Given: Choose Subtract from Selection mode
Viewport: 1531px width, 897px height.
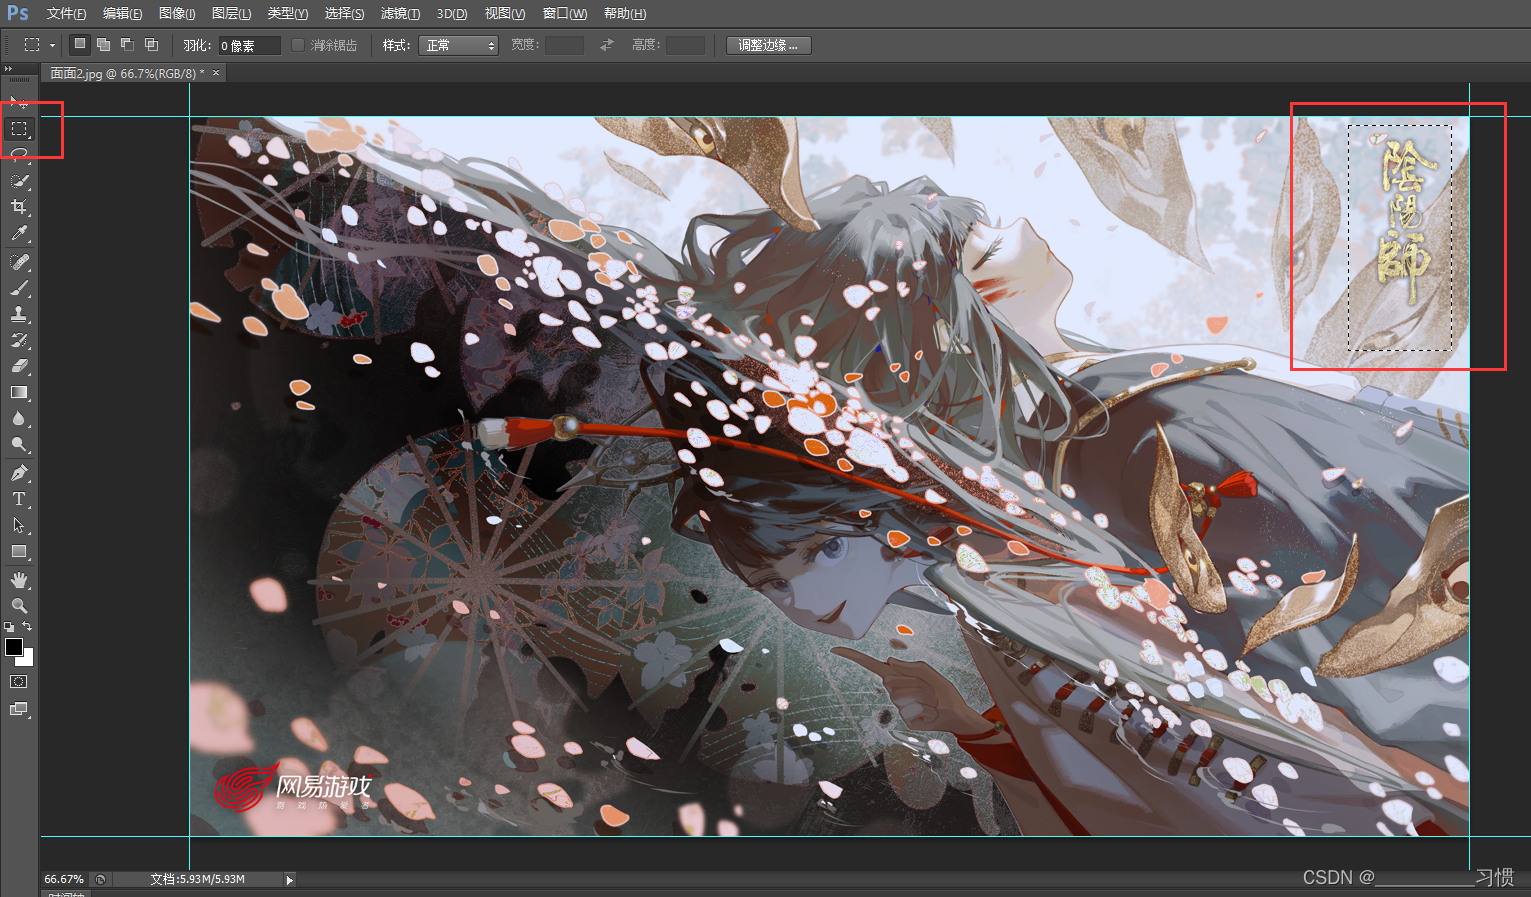Looking at the screenshot, I should tap(127, 44).
